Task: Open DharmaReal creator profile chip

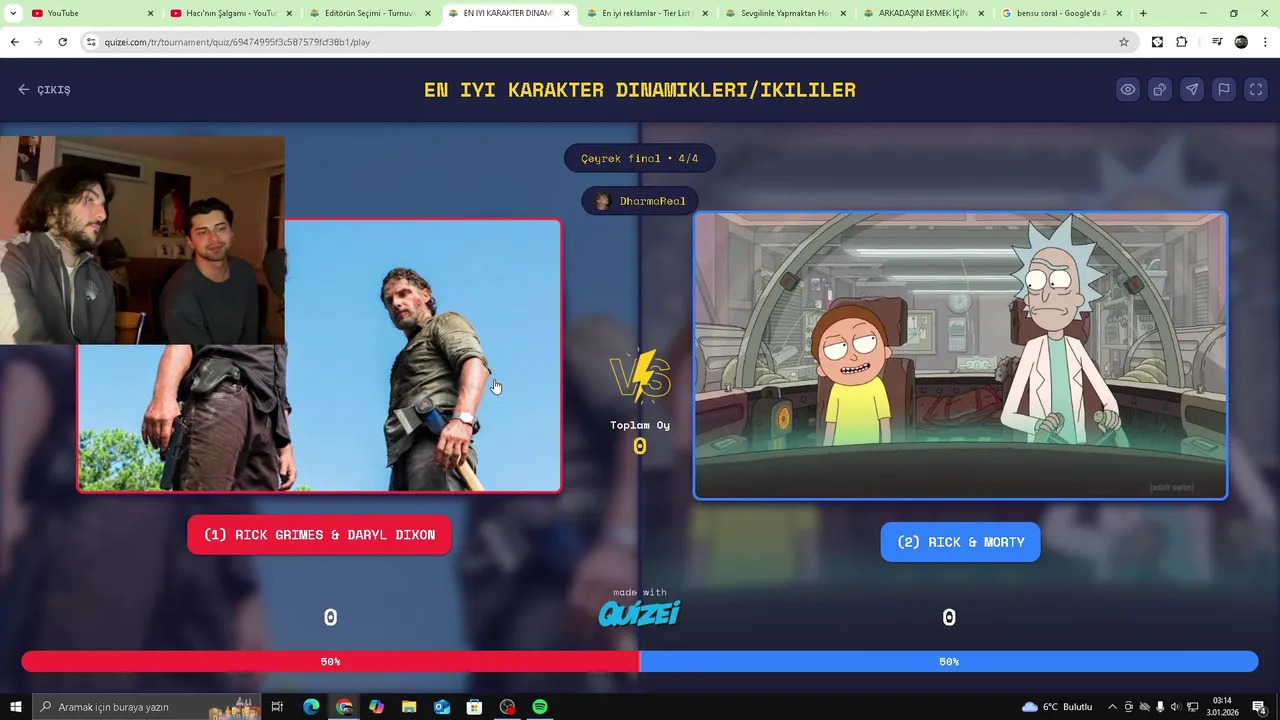Action: coord(640,201)
